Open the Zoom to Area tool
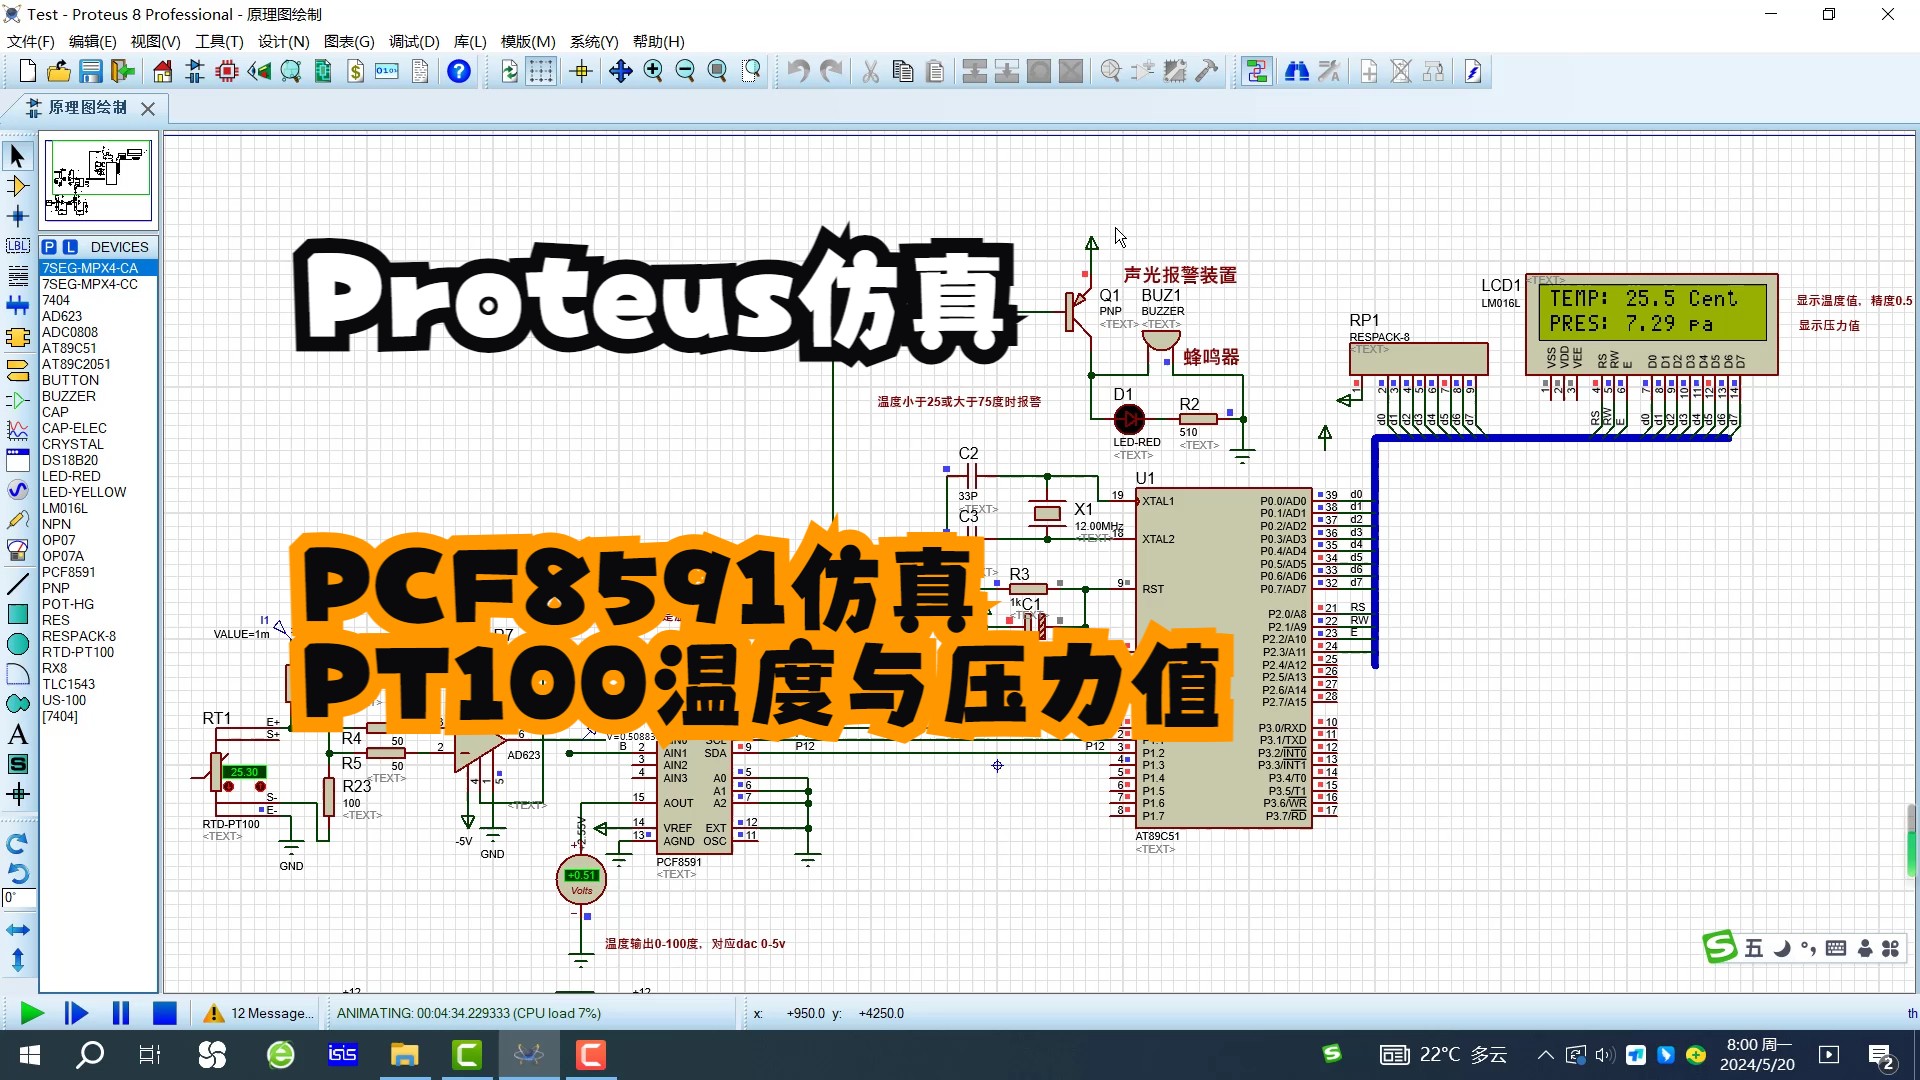 pos(748,71)
